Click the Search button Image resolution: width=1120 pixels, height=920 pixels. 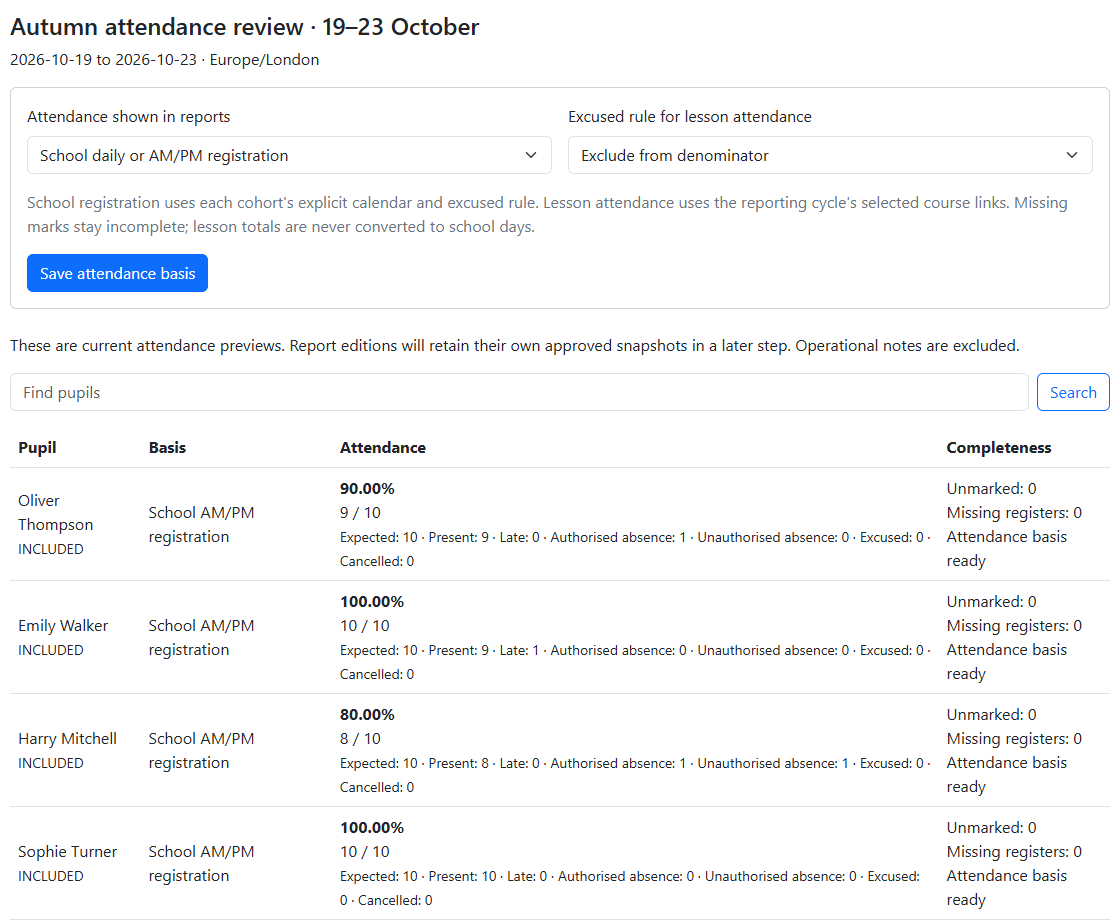1073,392
